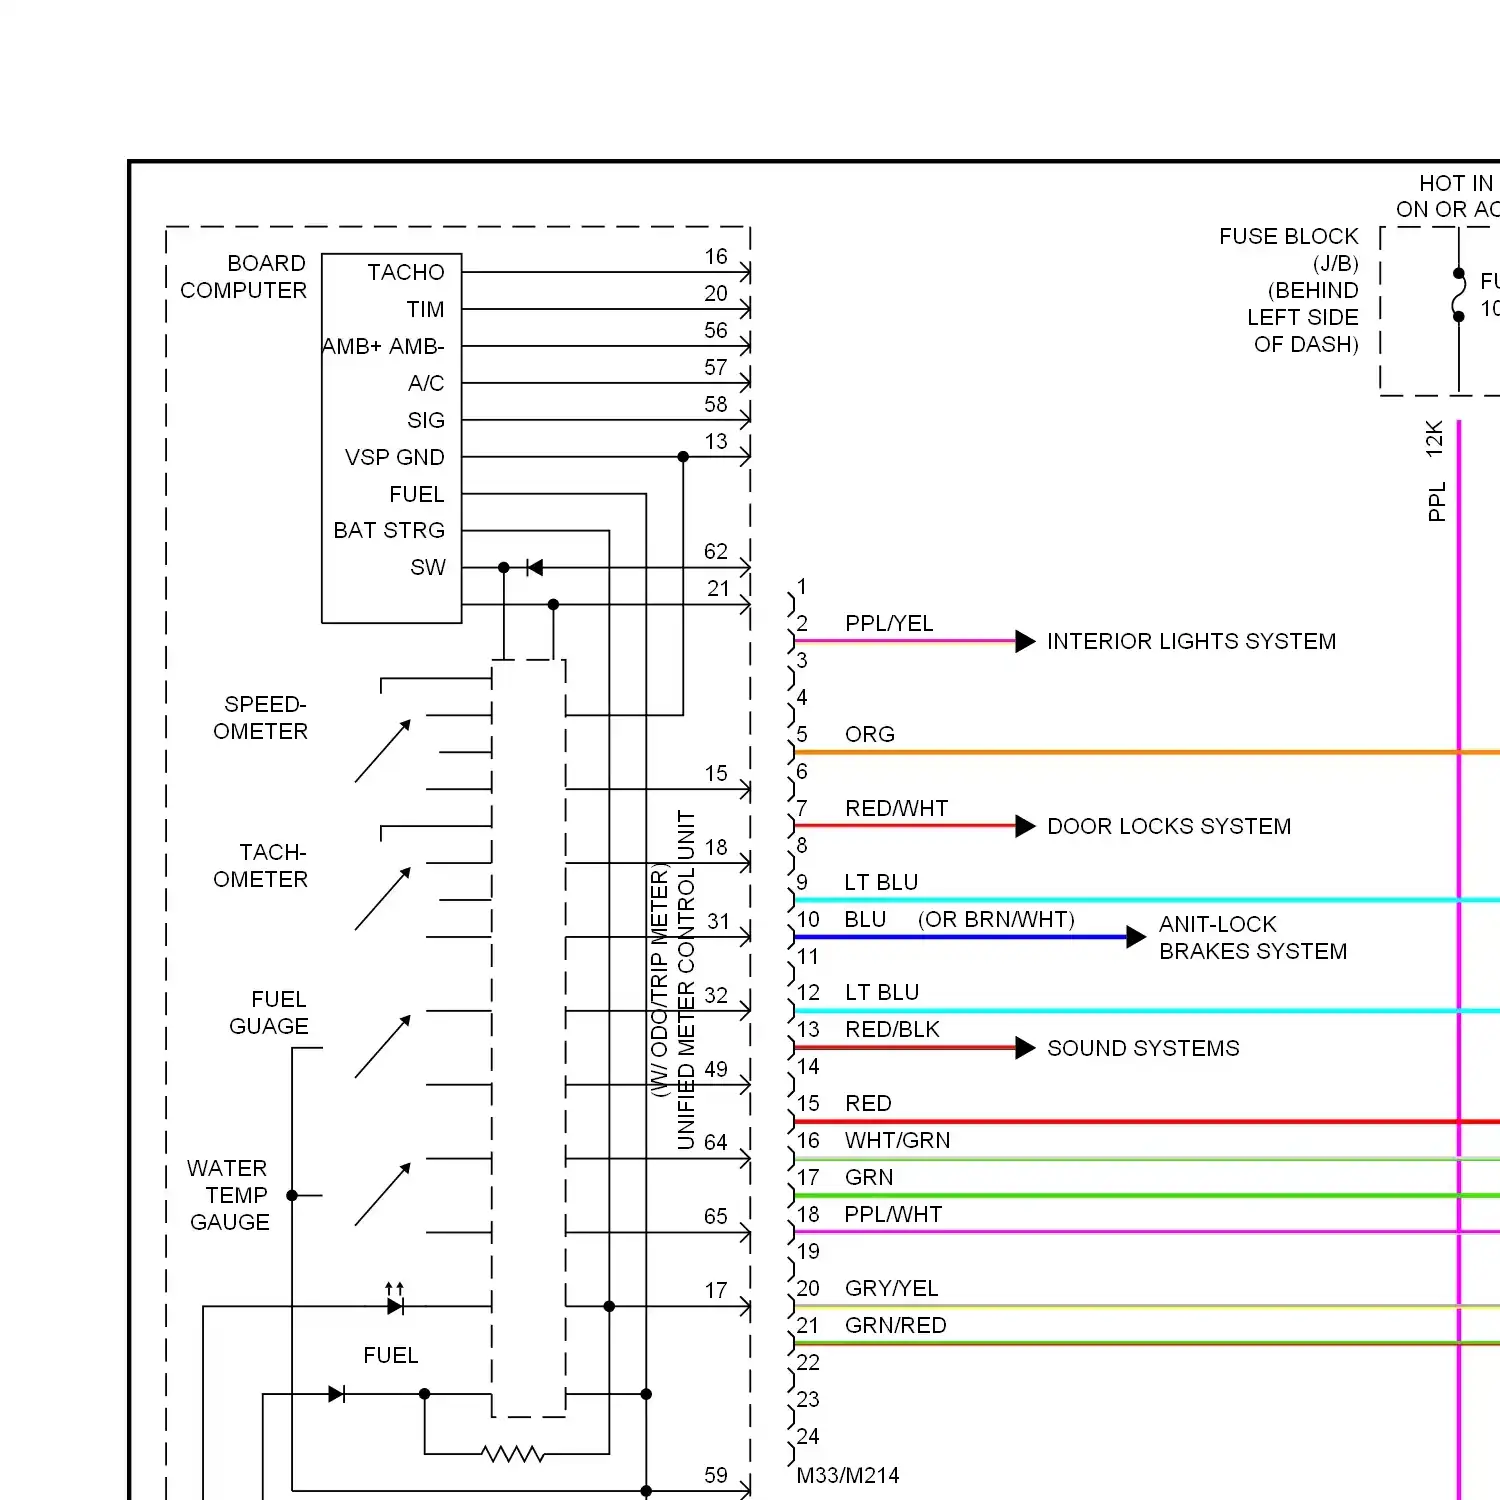This screenshot has width=1500, height=1500.
Task: Select terminal number 58
Action: pos(716,404)
